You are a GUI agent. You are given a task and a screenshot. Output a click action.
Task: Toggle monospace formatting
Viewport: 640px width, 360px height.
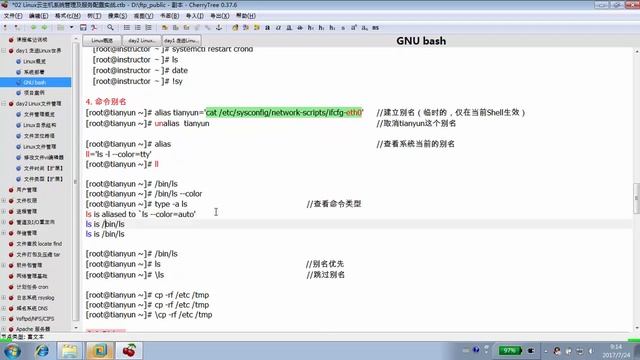click(376, 28)
